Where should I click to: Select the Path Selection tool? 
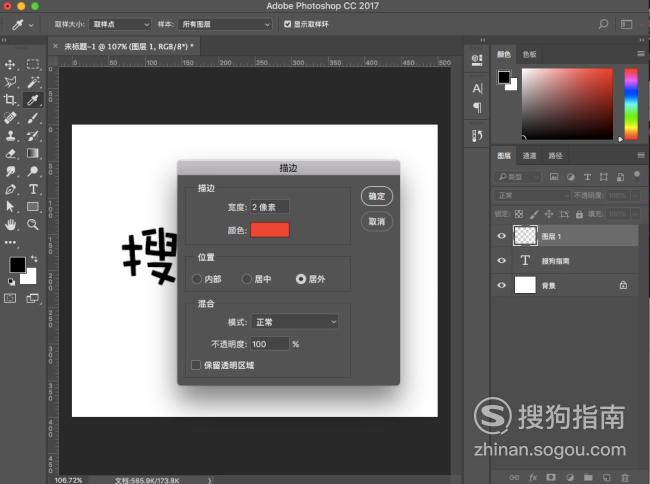[x=10, y=206]
